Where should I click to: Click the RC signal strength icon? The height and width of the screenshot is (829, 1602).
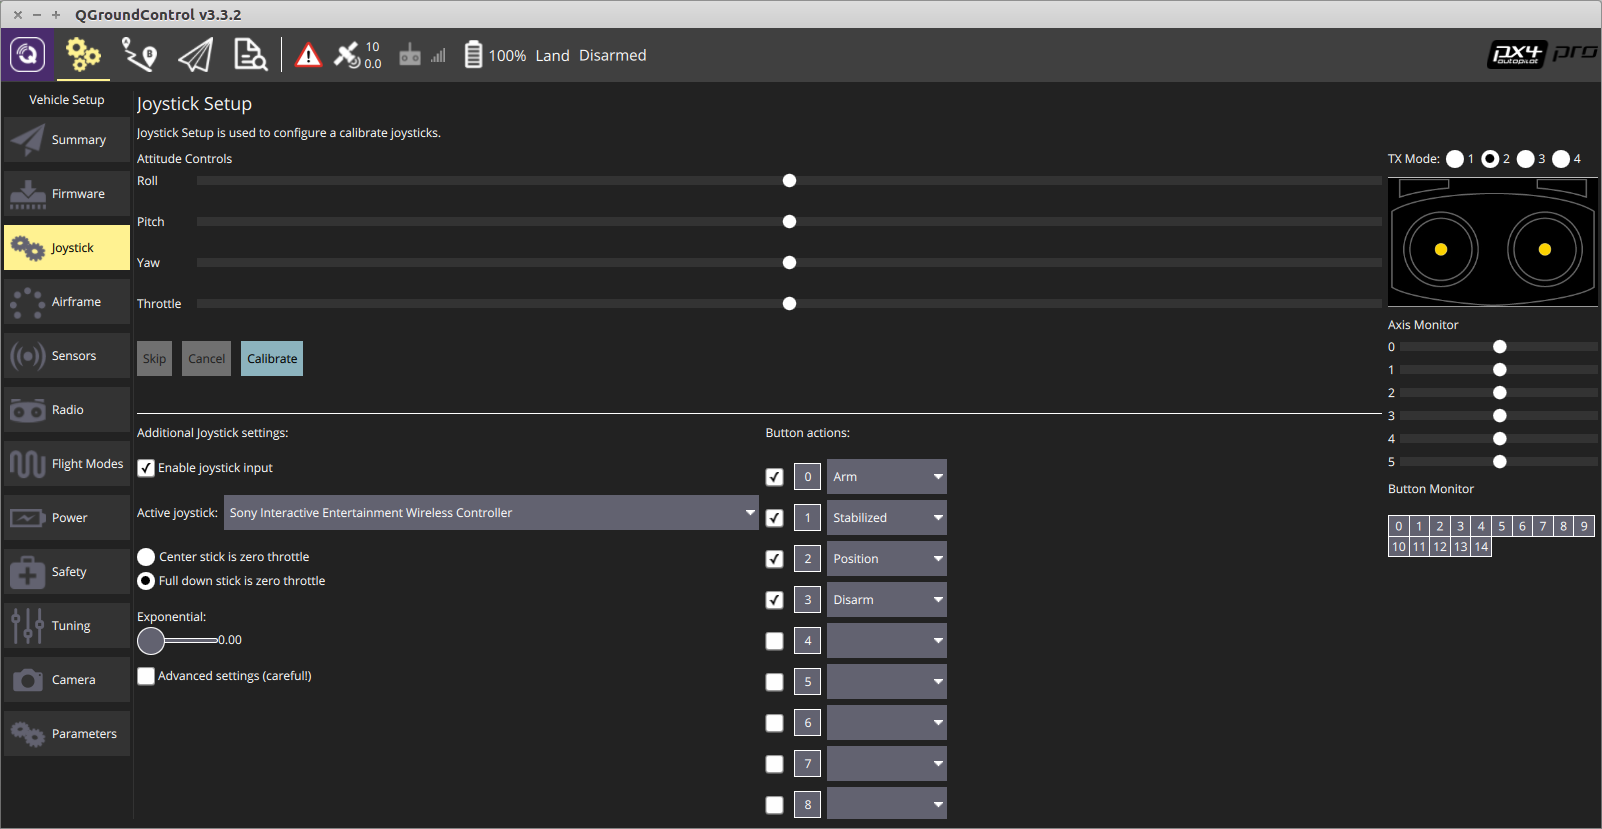pyautogui.click(x=422, y=55)
